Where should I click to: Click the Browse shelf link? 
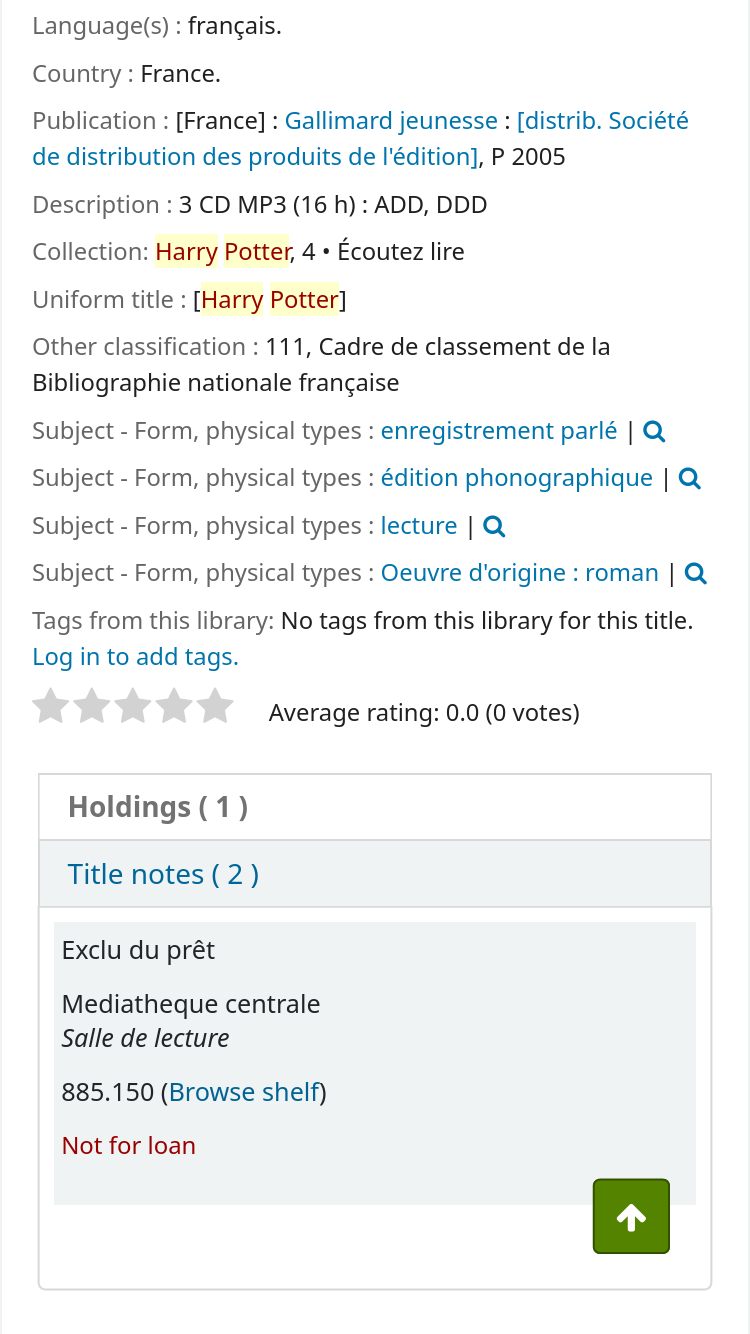244,1093
